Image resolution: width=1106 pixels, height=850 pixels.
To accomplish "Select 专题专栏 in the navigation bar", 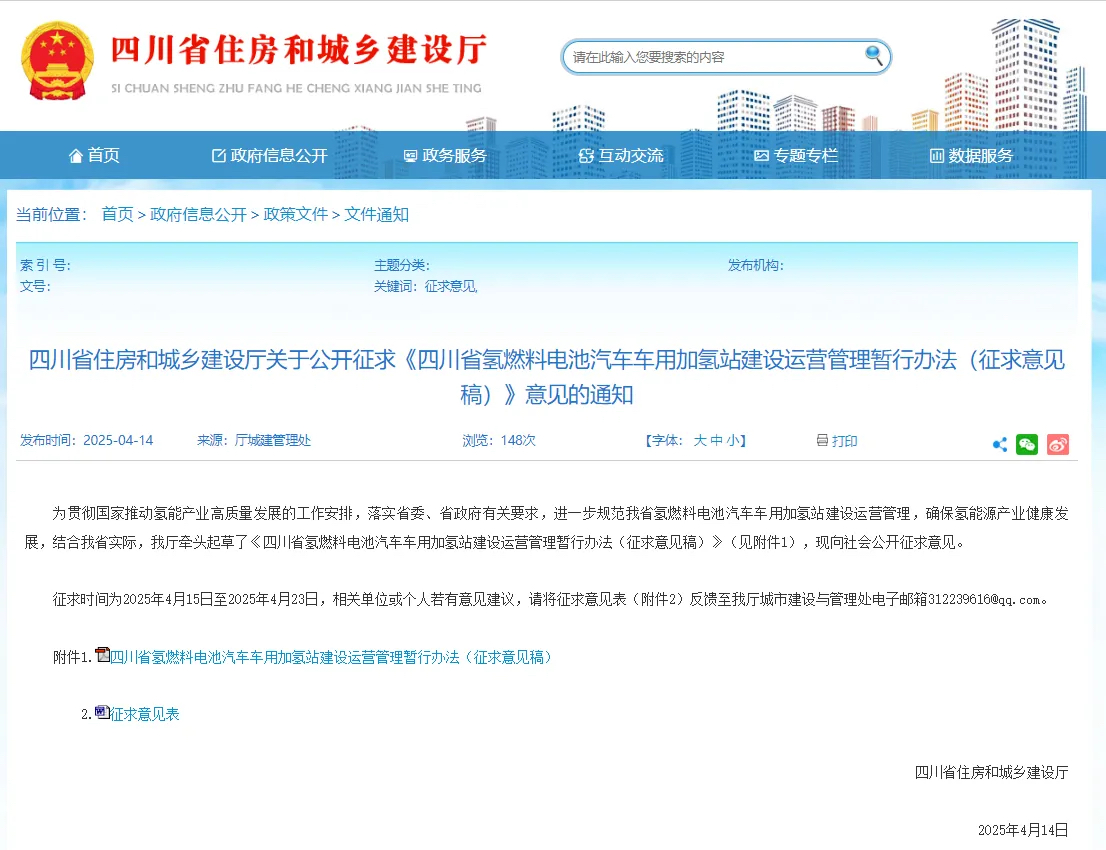I will 795,155.
